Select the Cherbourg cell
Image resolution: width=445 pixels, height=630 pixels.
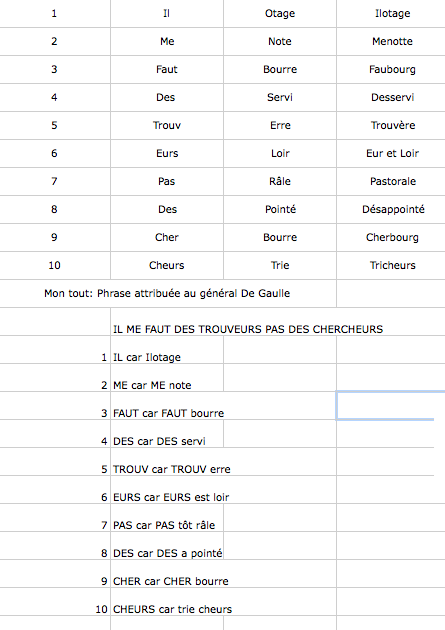pyautogui.click(x=392, y=237)
